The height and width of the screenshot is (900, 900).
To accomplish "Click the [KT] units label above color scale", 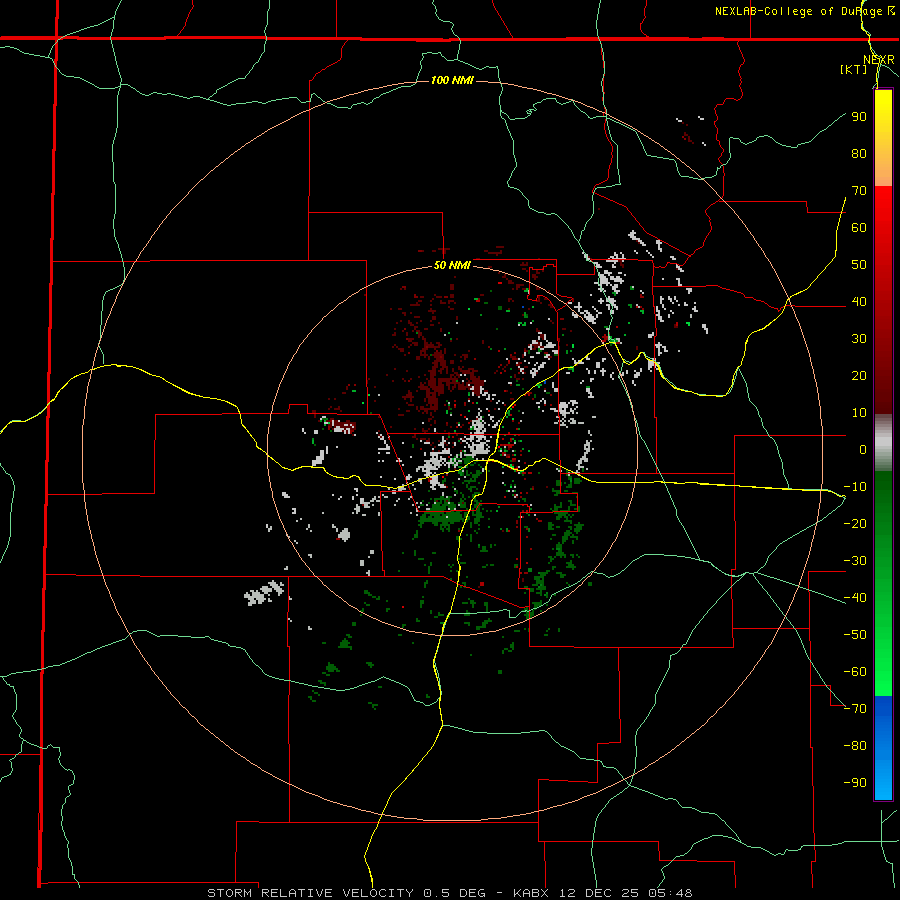I will point(854,69).
